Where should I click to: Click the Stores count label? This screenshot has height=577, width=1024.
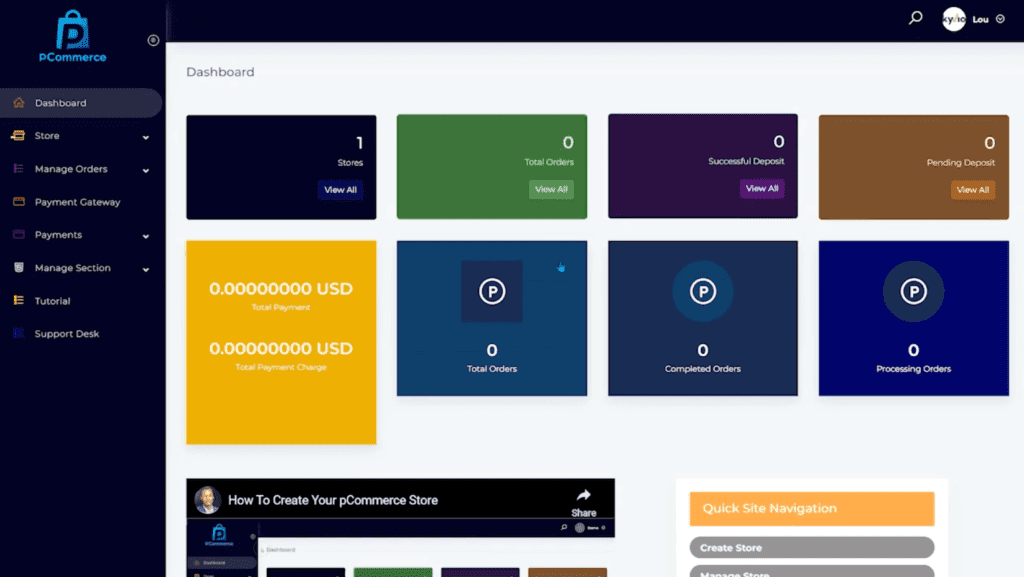coord(350,163)
